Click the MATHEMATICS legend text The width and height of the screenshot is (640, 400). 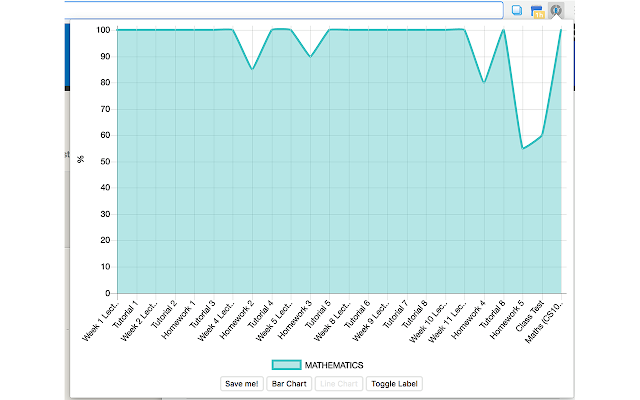(334, 365)
